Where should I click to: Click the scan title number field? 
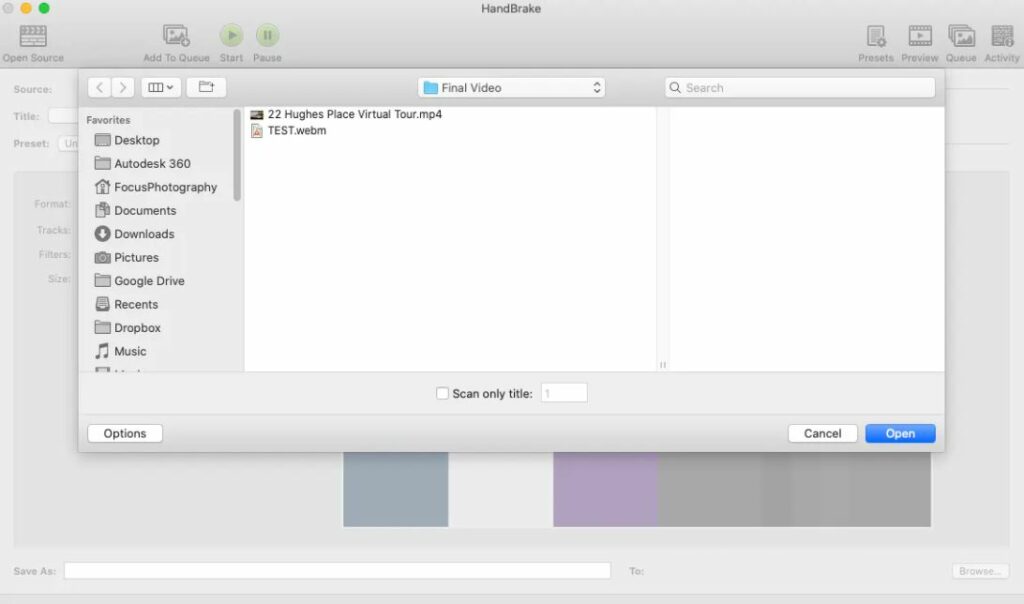(564, 394)
